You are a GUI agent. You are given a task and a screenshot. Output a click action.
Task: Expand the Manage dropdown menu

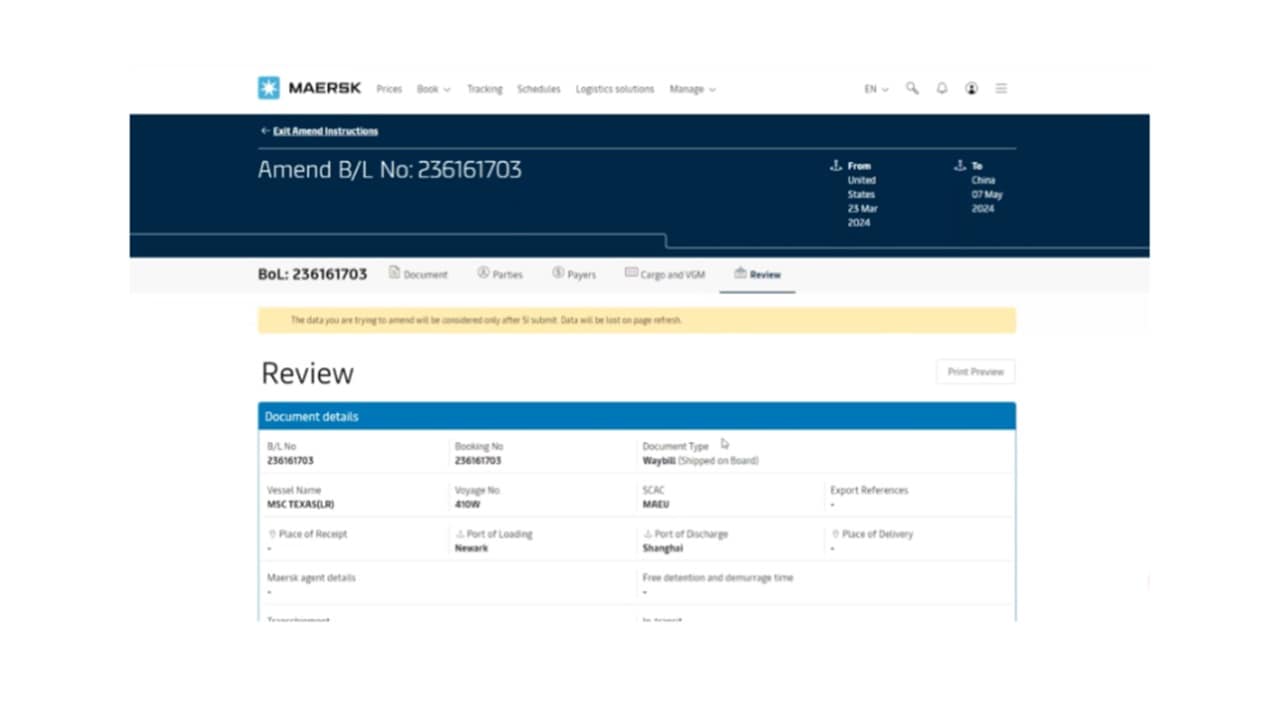coord(692,89)
